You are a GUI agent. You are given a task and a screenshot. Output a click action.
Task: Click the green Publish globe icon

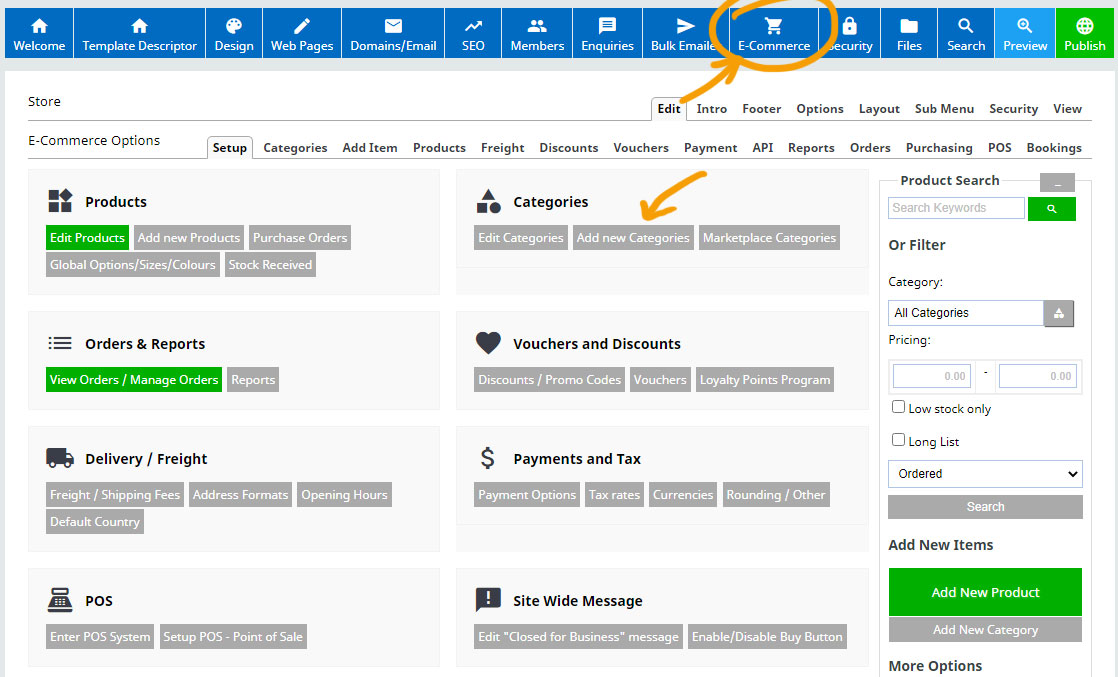[1085, 27]
